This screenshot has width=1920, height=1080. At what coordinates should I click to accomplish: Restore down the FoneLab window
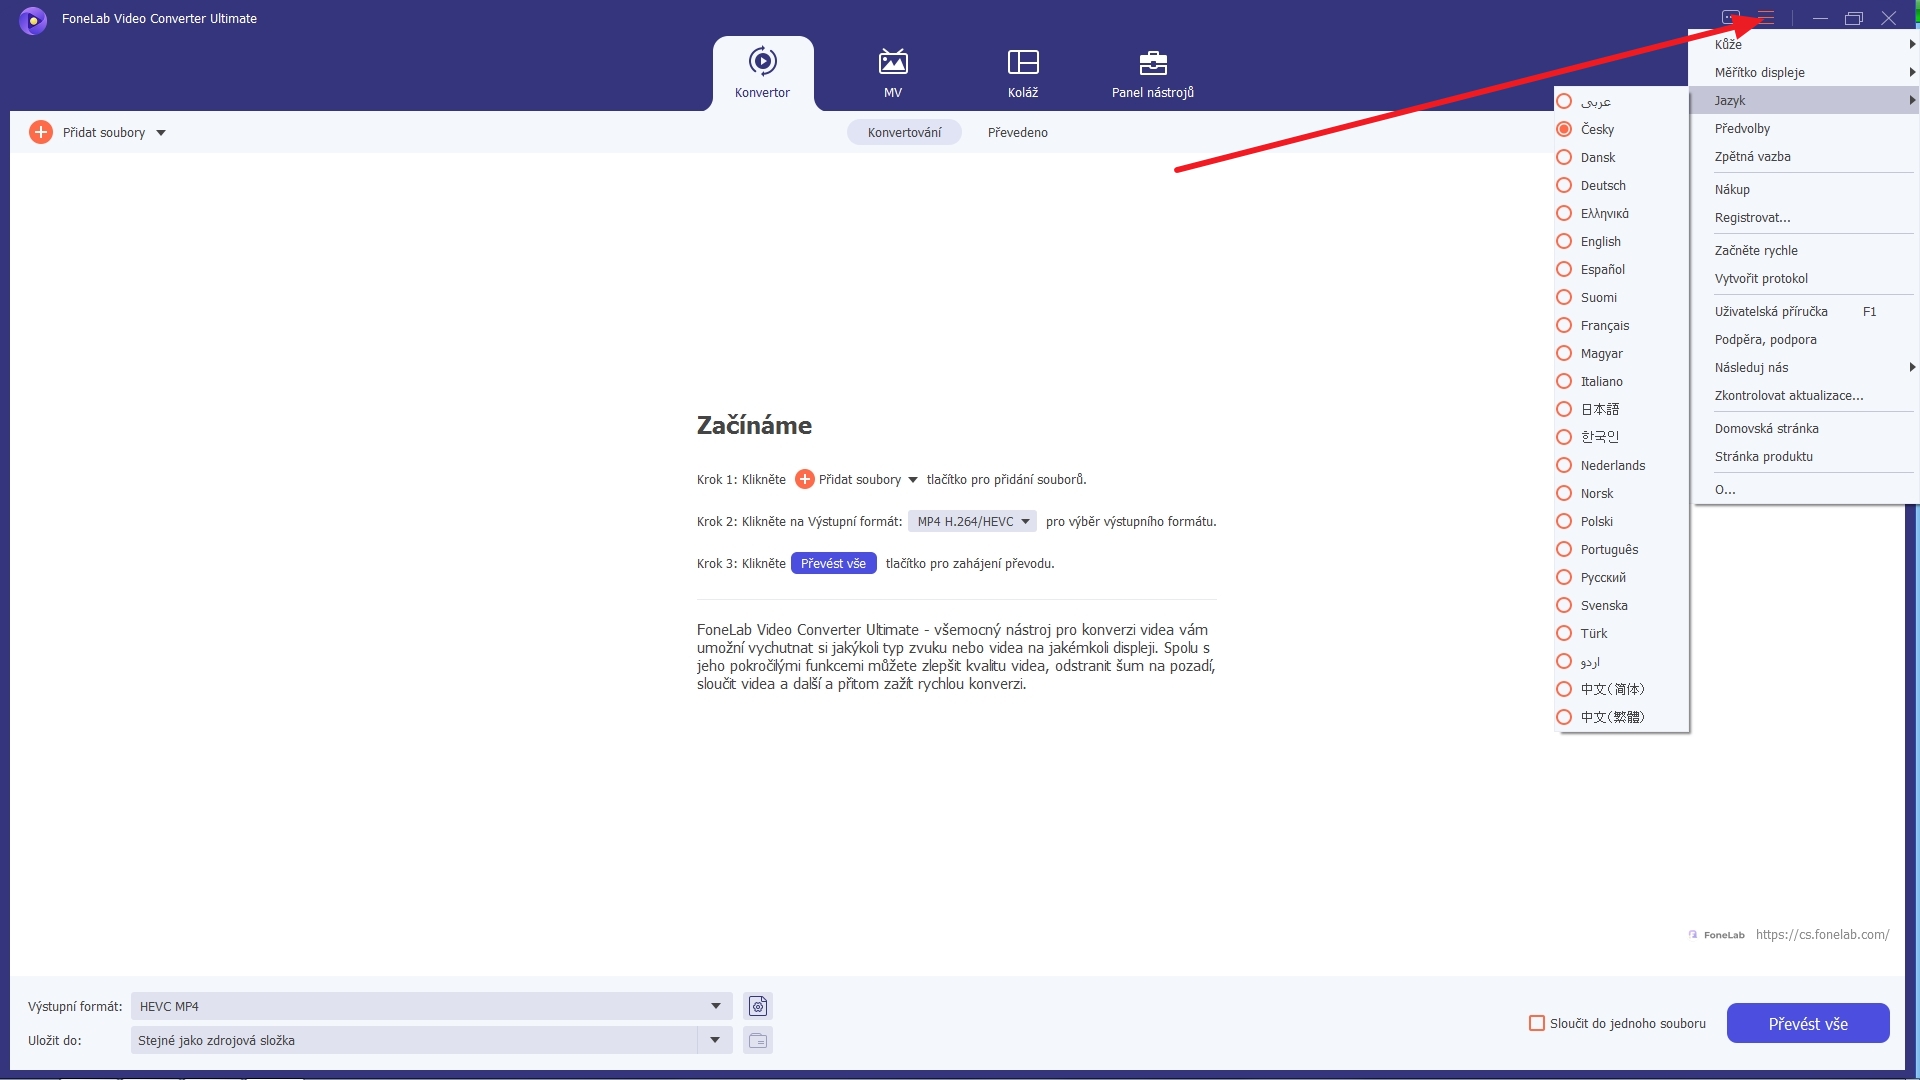[x=1854, y=18]
